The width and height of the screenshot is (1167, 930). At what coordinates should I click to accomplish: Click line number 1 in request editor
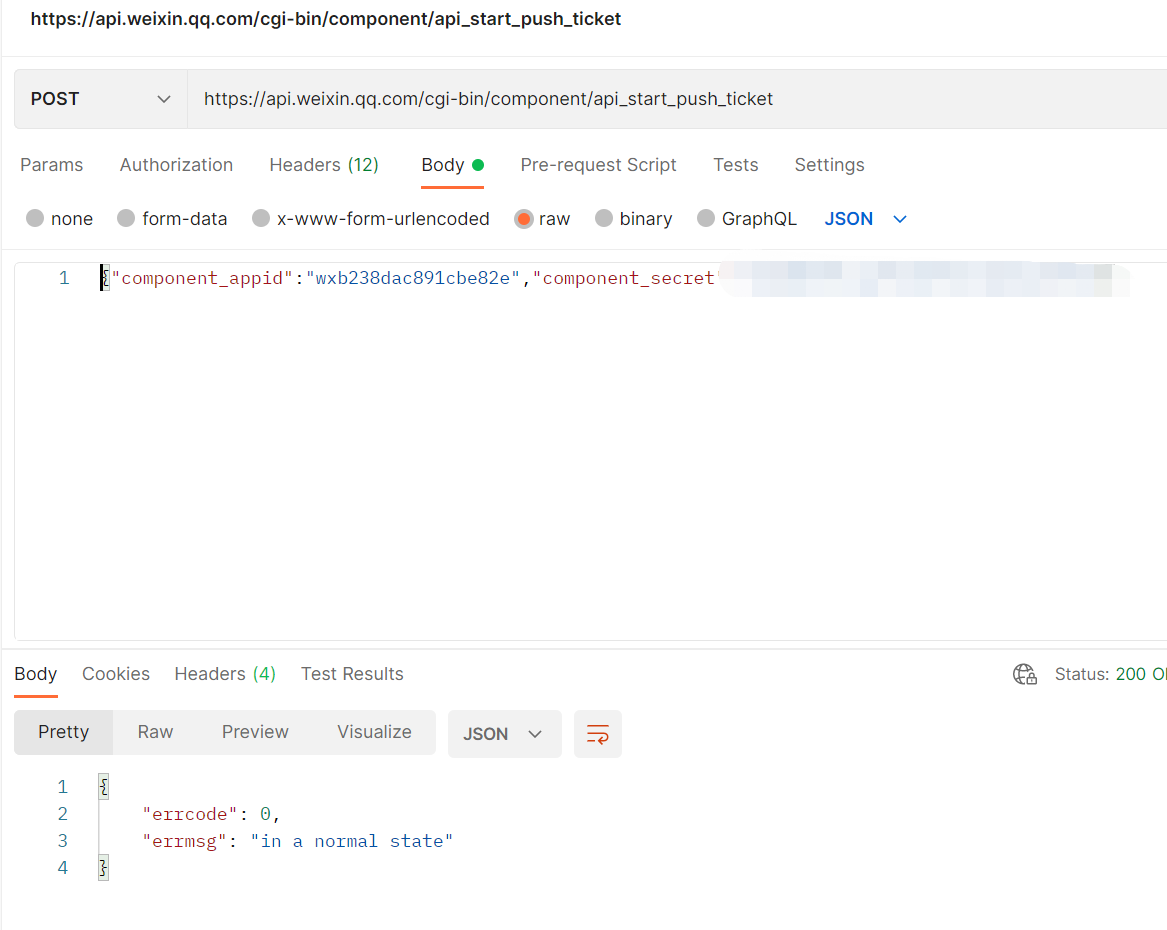tap(64, 278)
